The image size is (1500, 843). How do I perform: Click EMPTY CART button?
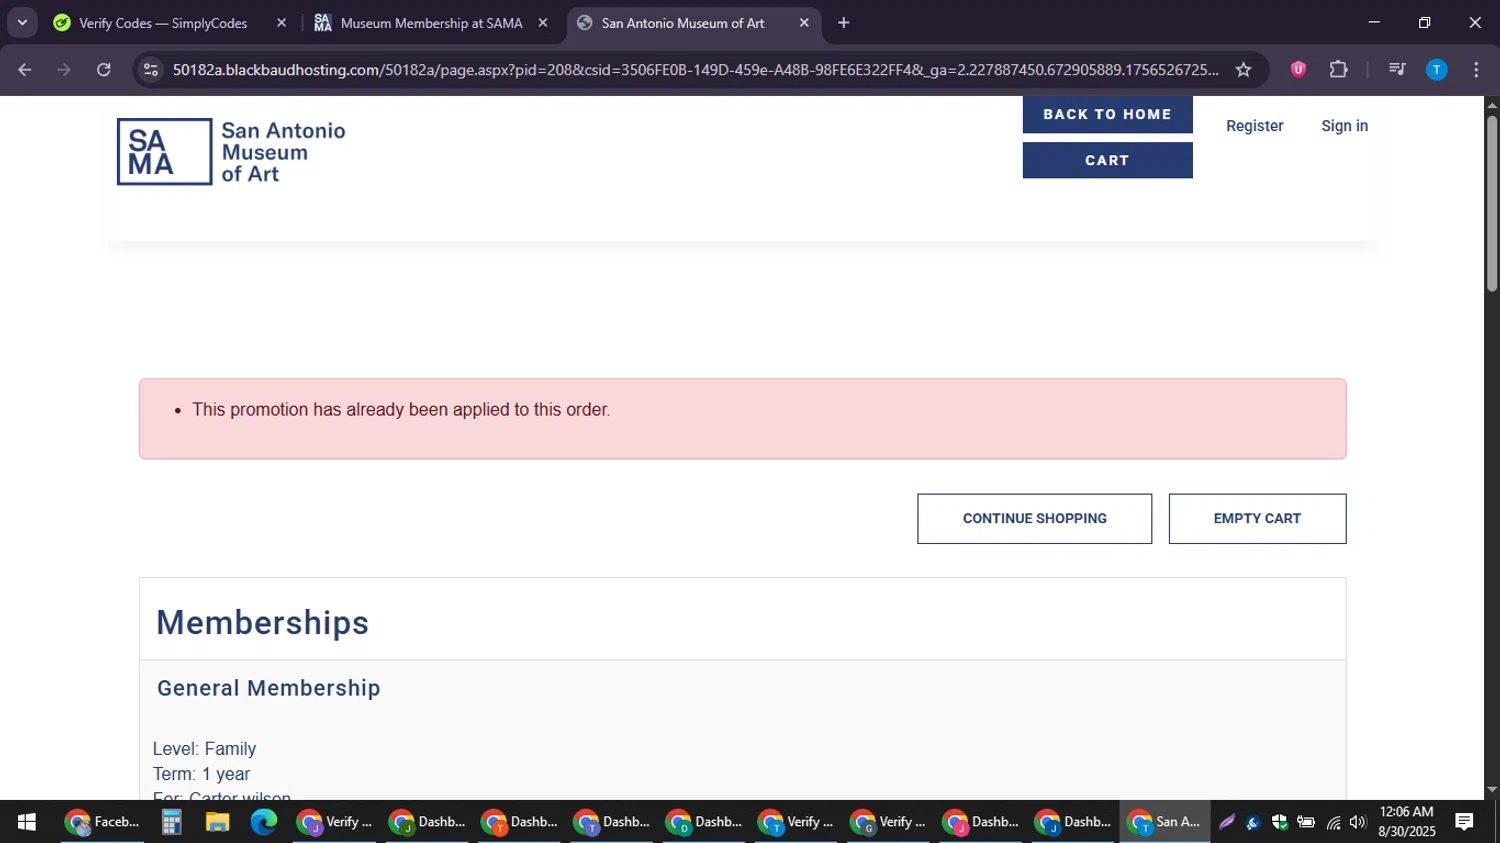click(1257, 519)
